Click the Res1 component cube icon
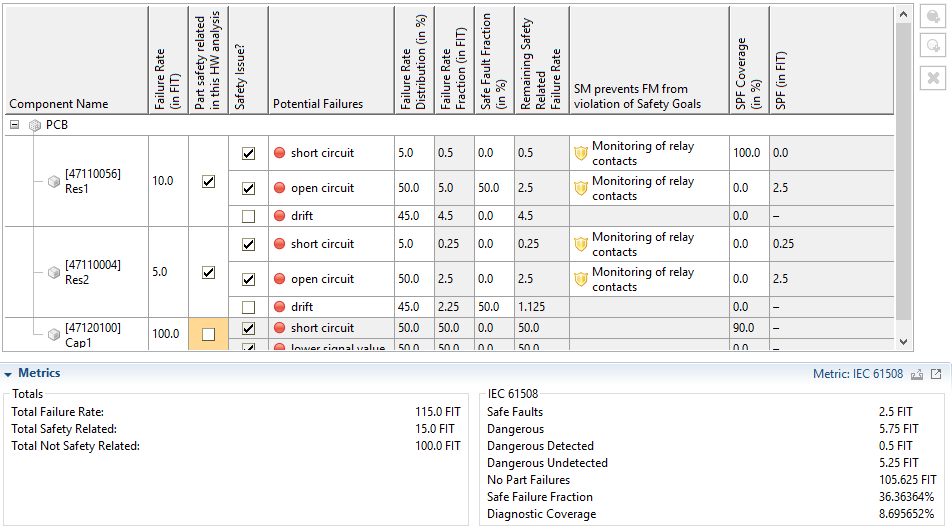This screenshot has height=530, width=952. point(54,182)
